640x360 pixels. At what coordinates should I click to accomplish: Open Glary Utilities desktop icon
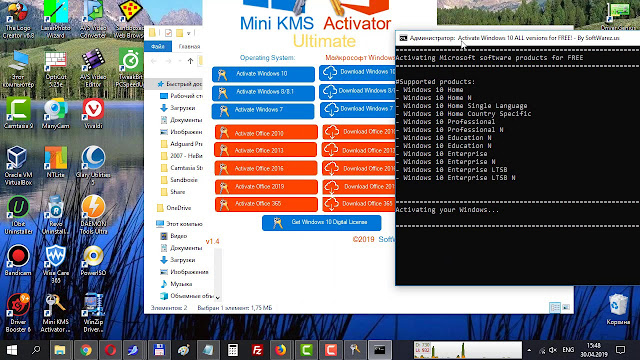(x=93, y=166)
